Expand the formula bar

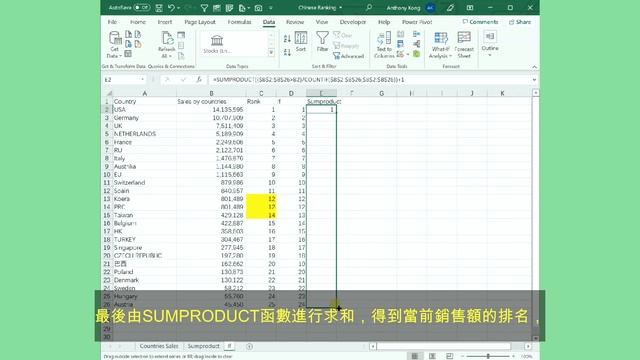[x=534, y=80]
